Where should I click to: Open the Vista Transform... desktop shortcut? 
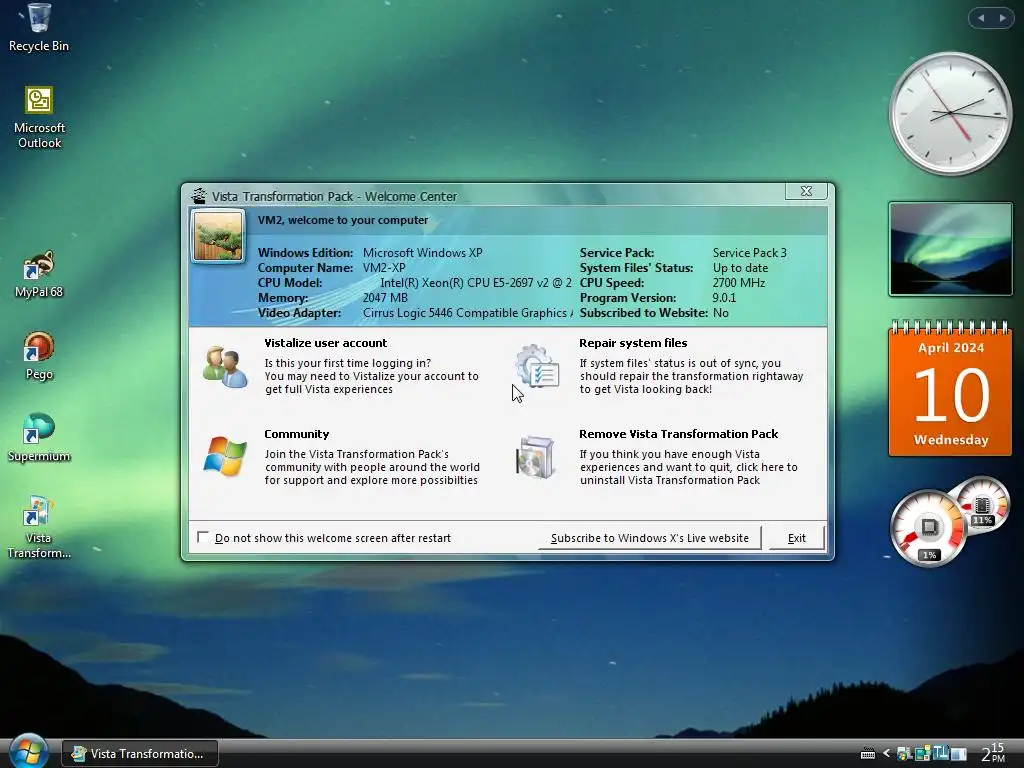tap(39, 528)
